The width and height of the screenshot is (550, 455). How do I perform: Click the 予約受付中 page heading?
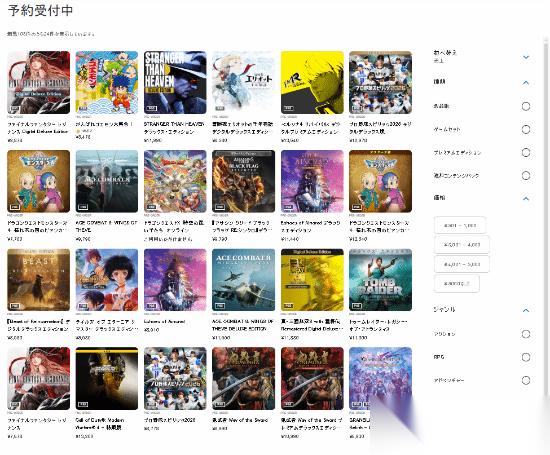[40, 10]
